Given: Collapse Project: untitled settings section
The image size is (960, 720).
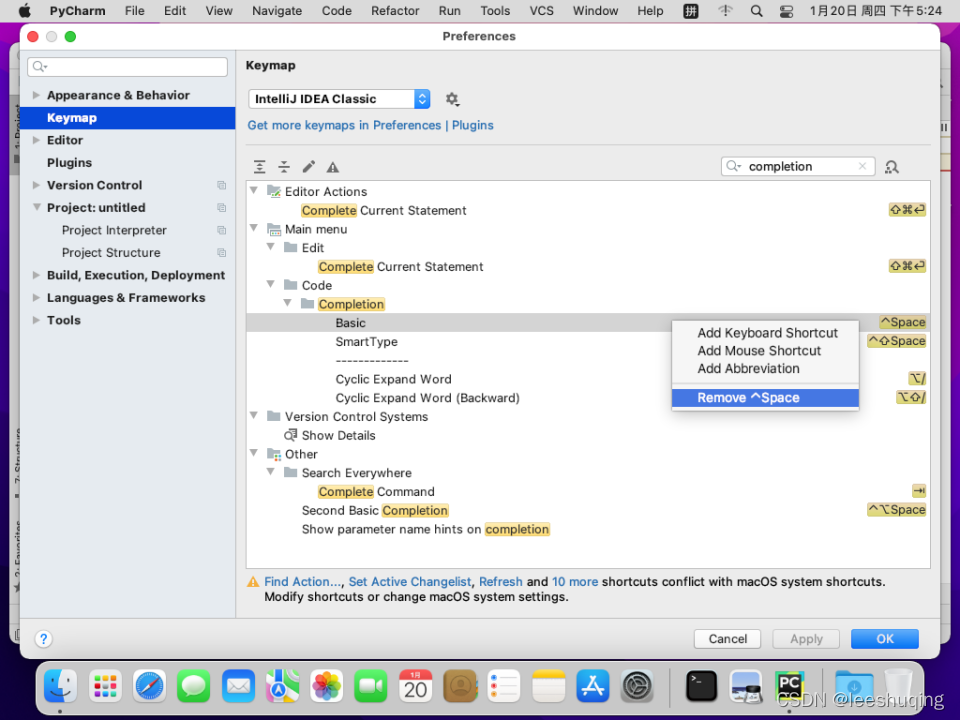Looking at the screenshot, I should (x=36, y=208).
